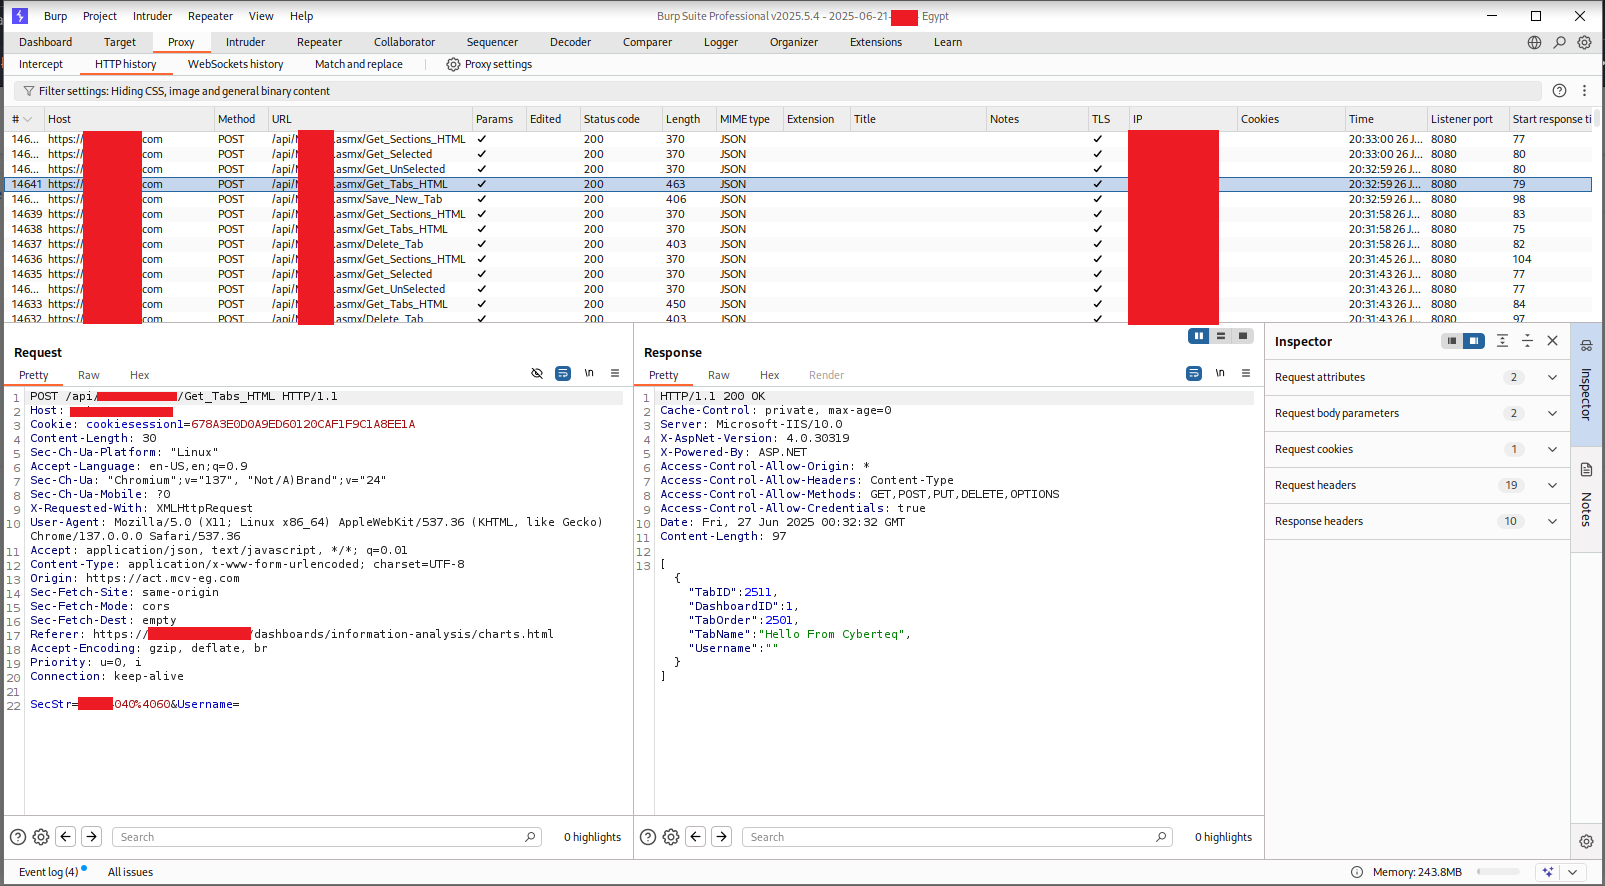Go to next match arrow in Request search

pos(91,836)
